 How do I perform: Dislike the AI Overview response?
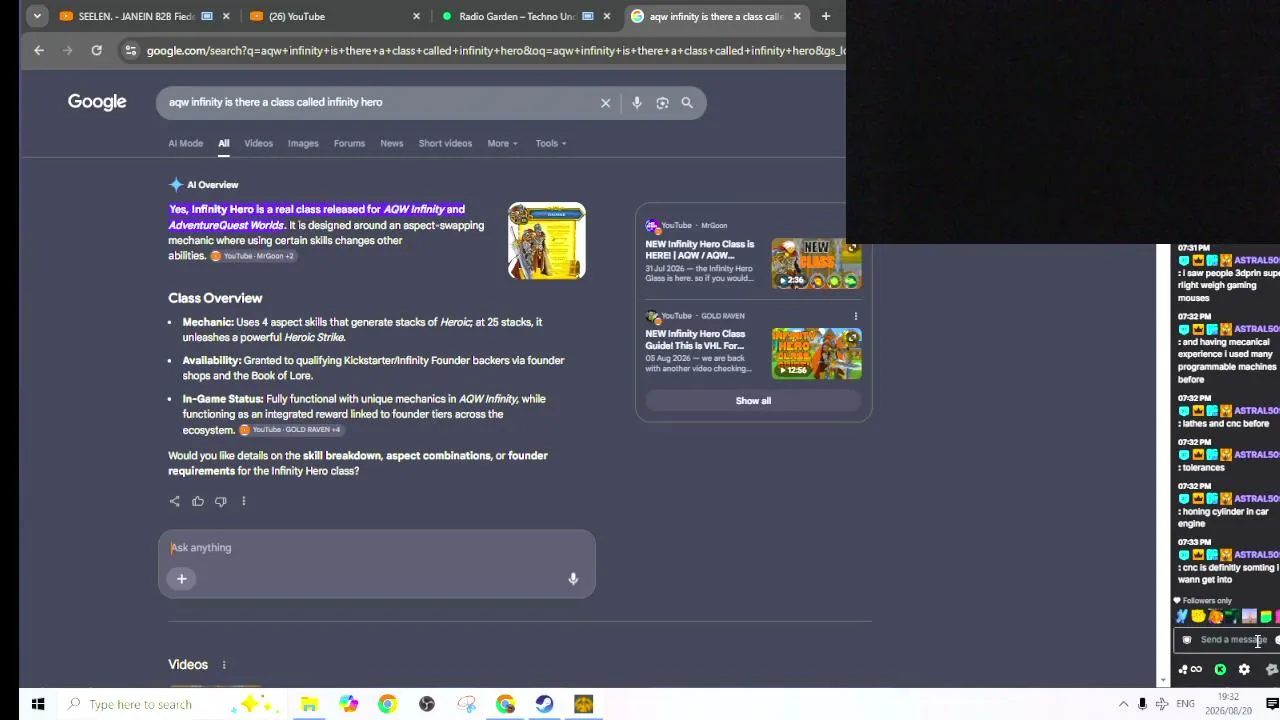[221, 501]
